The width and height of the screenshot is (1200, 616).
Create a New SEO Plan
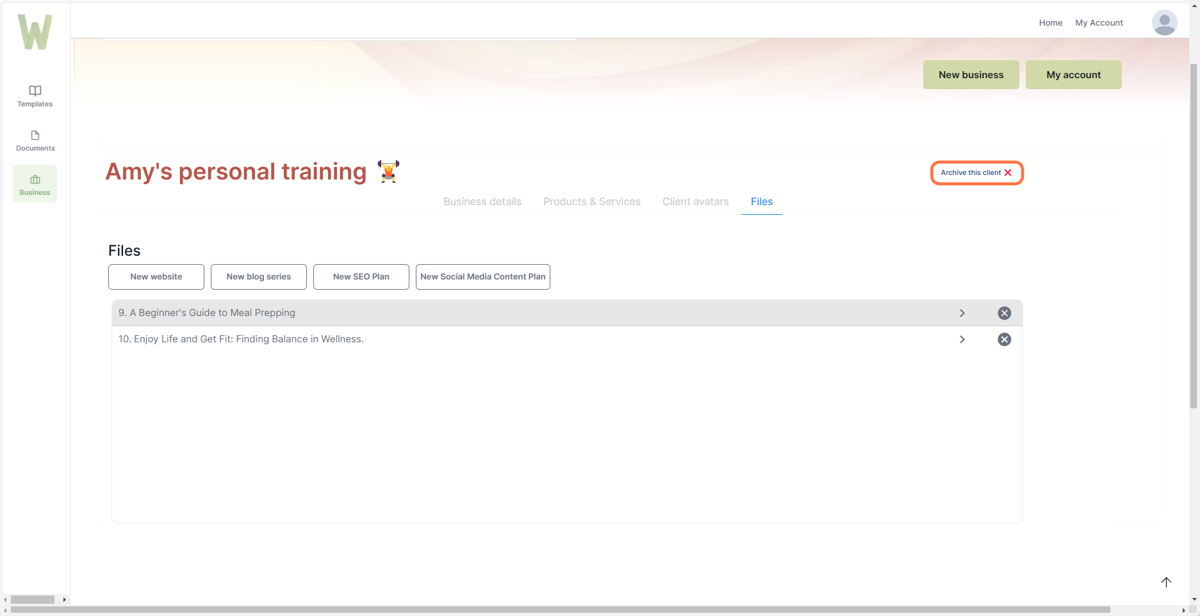[x=361, y=277]
